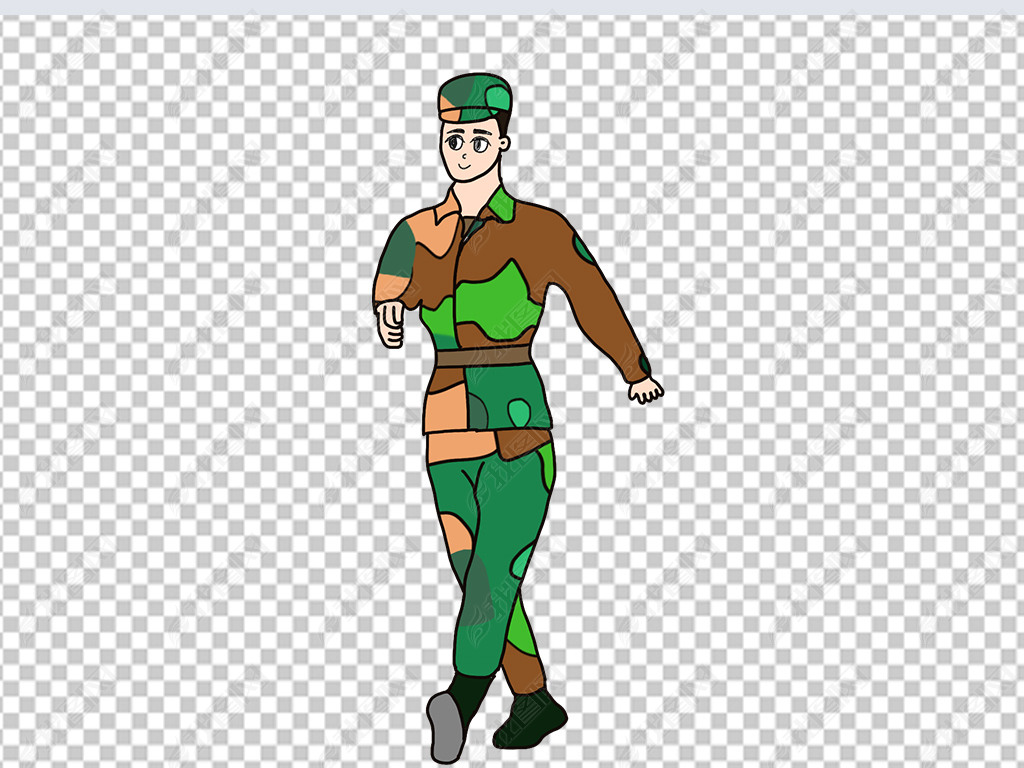The height and width of the screenshot is (768, 1024).
Task: Click the light gray bar at the top
Action: pyautogui.click(x=512, y=7)
